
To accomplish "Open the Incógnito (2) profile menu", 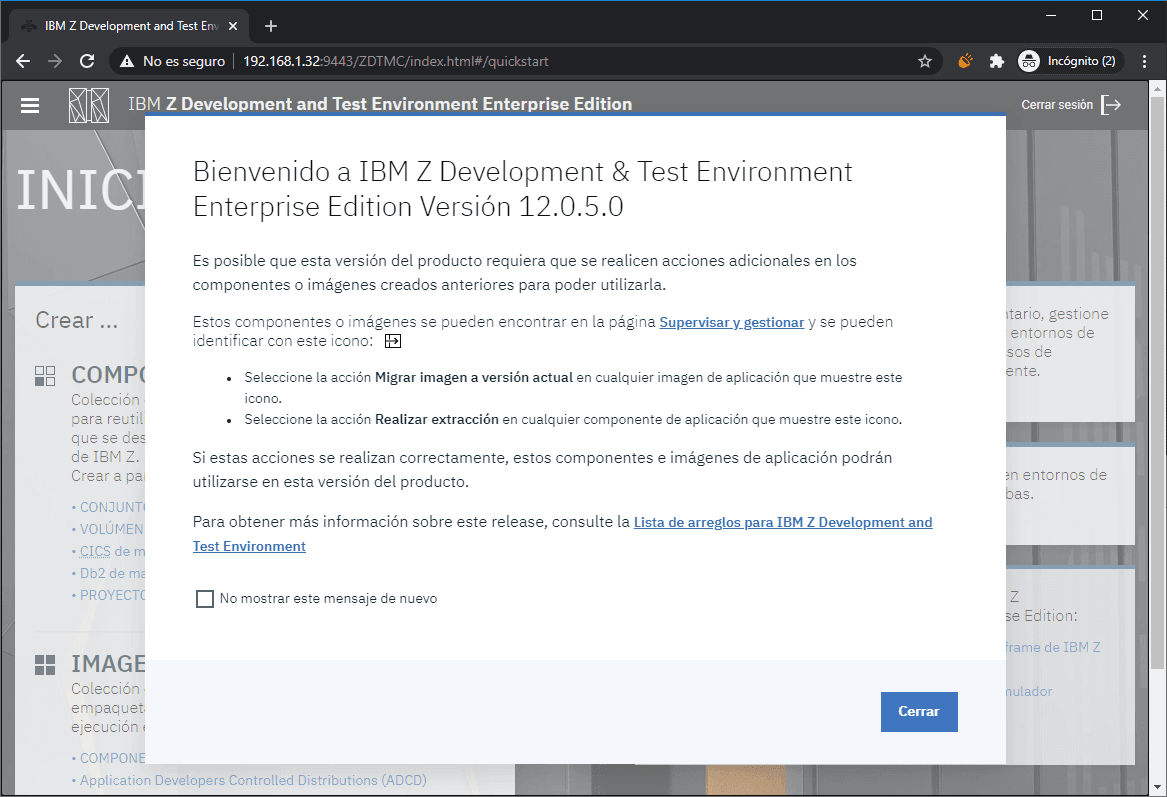I will pyautogui.click(x=1068, y=61).
